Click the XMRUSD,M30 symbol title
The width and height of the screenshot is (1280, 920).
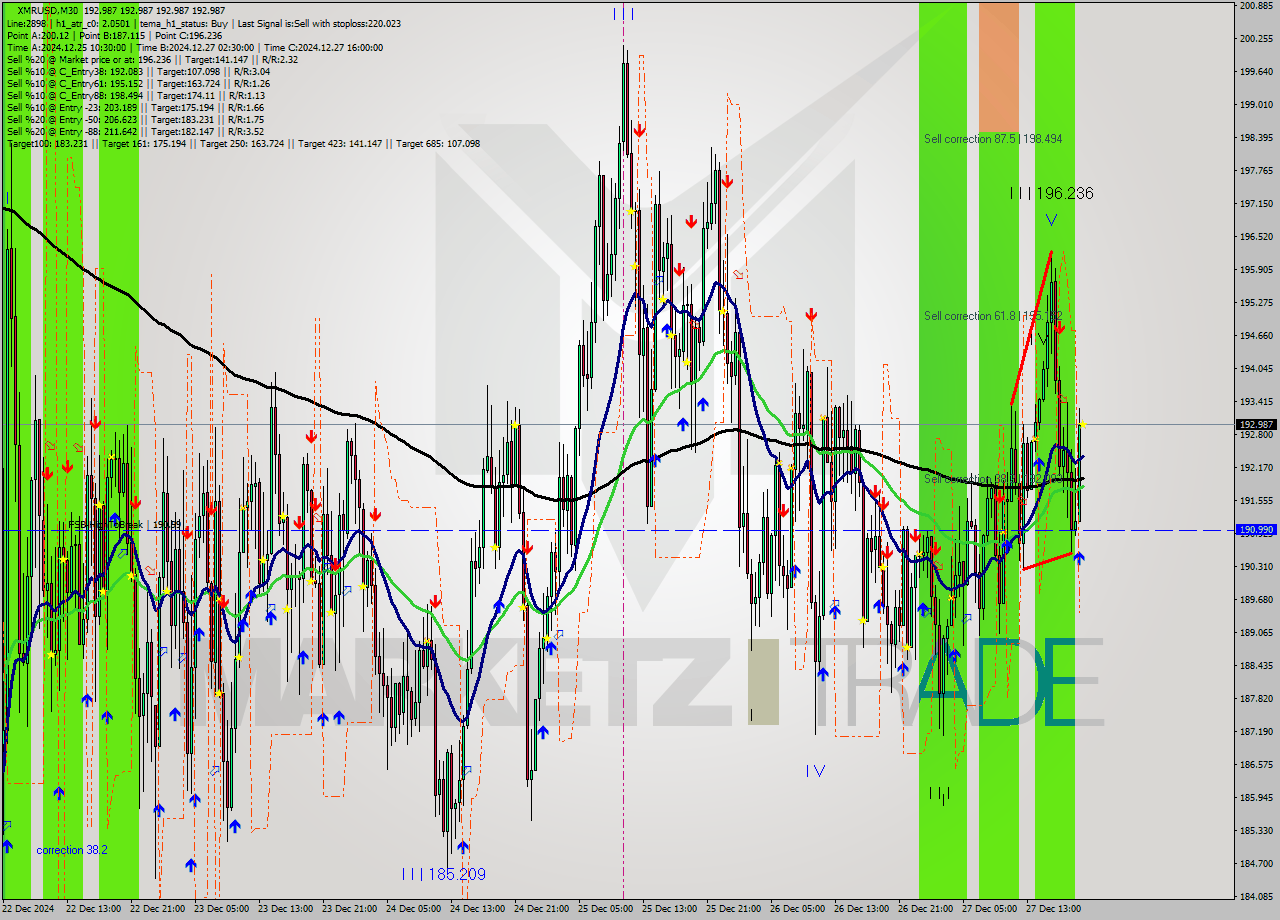[47, 10]
